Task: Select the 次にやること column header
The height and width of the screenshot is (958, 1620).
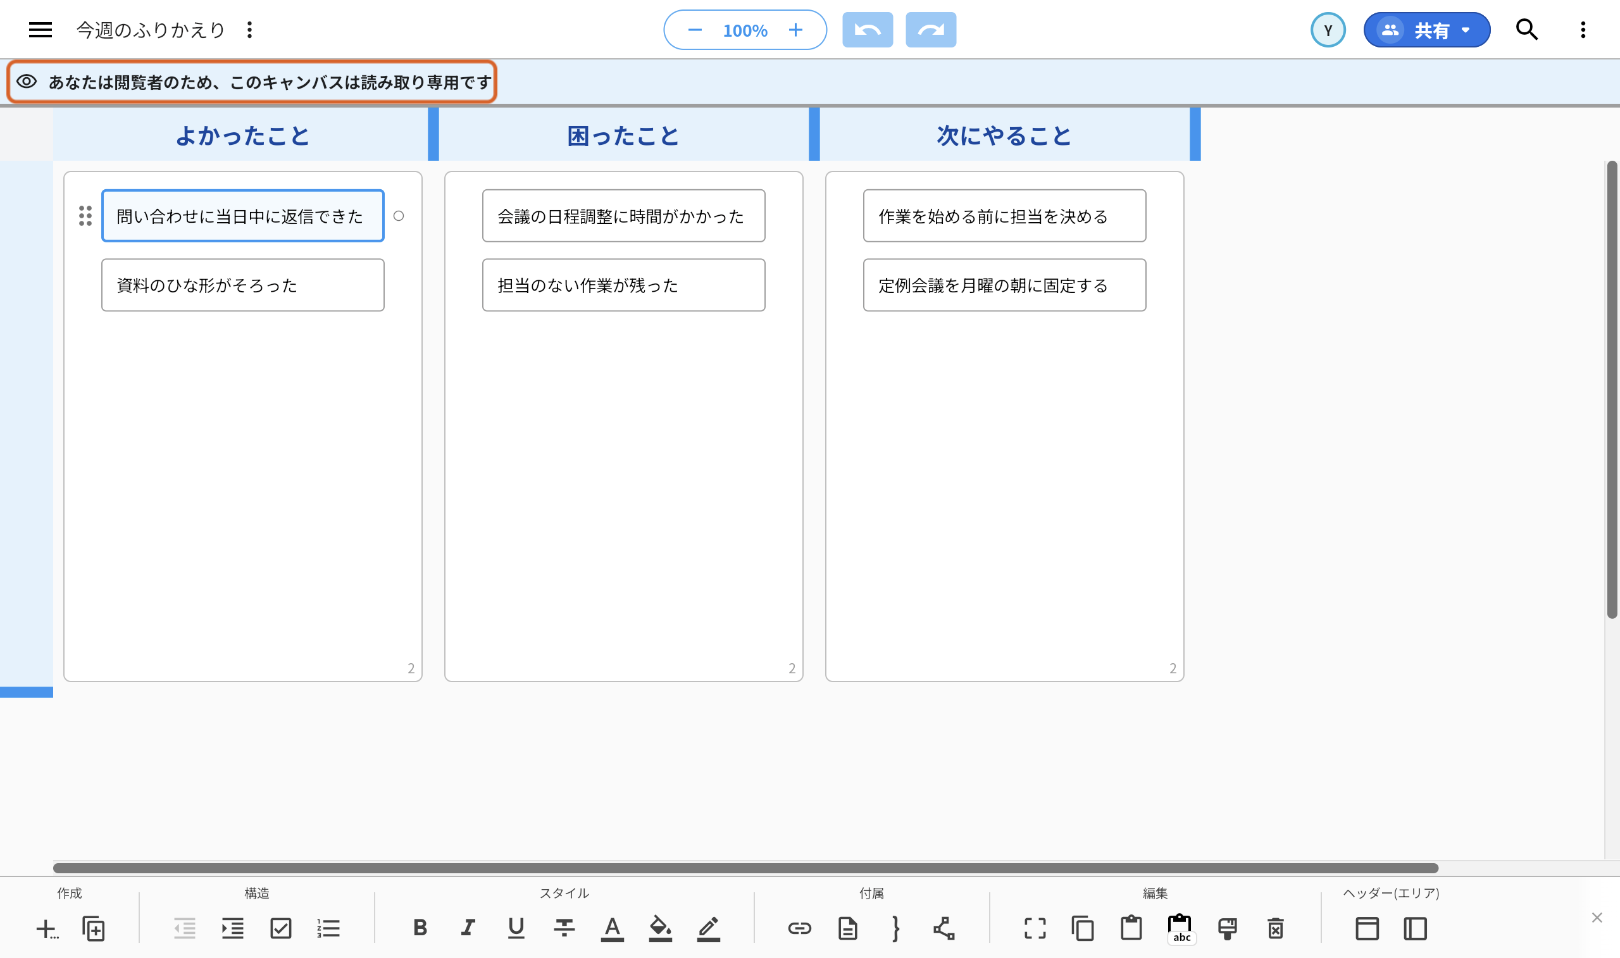Action: point(1004,136)
